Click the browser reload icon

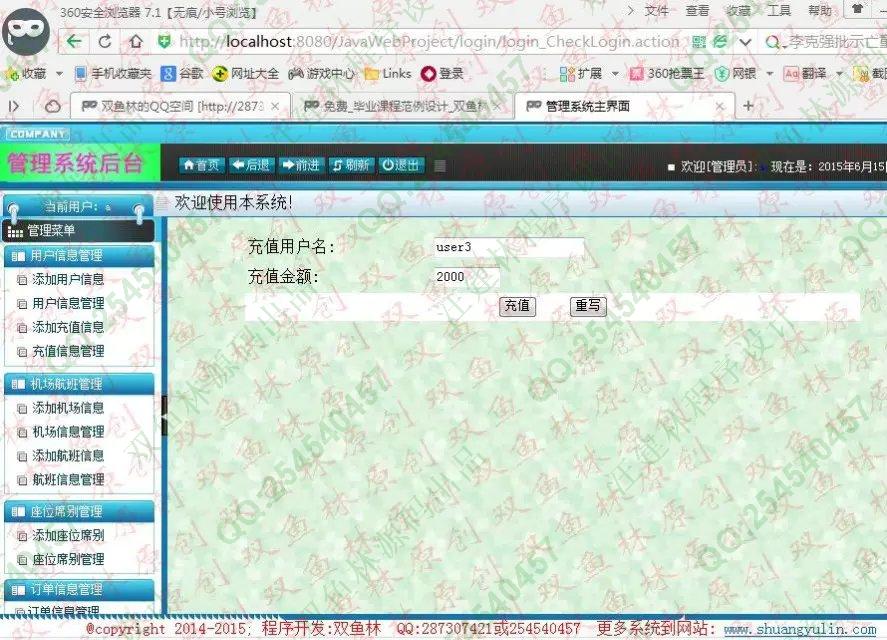point(105,42)
